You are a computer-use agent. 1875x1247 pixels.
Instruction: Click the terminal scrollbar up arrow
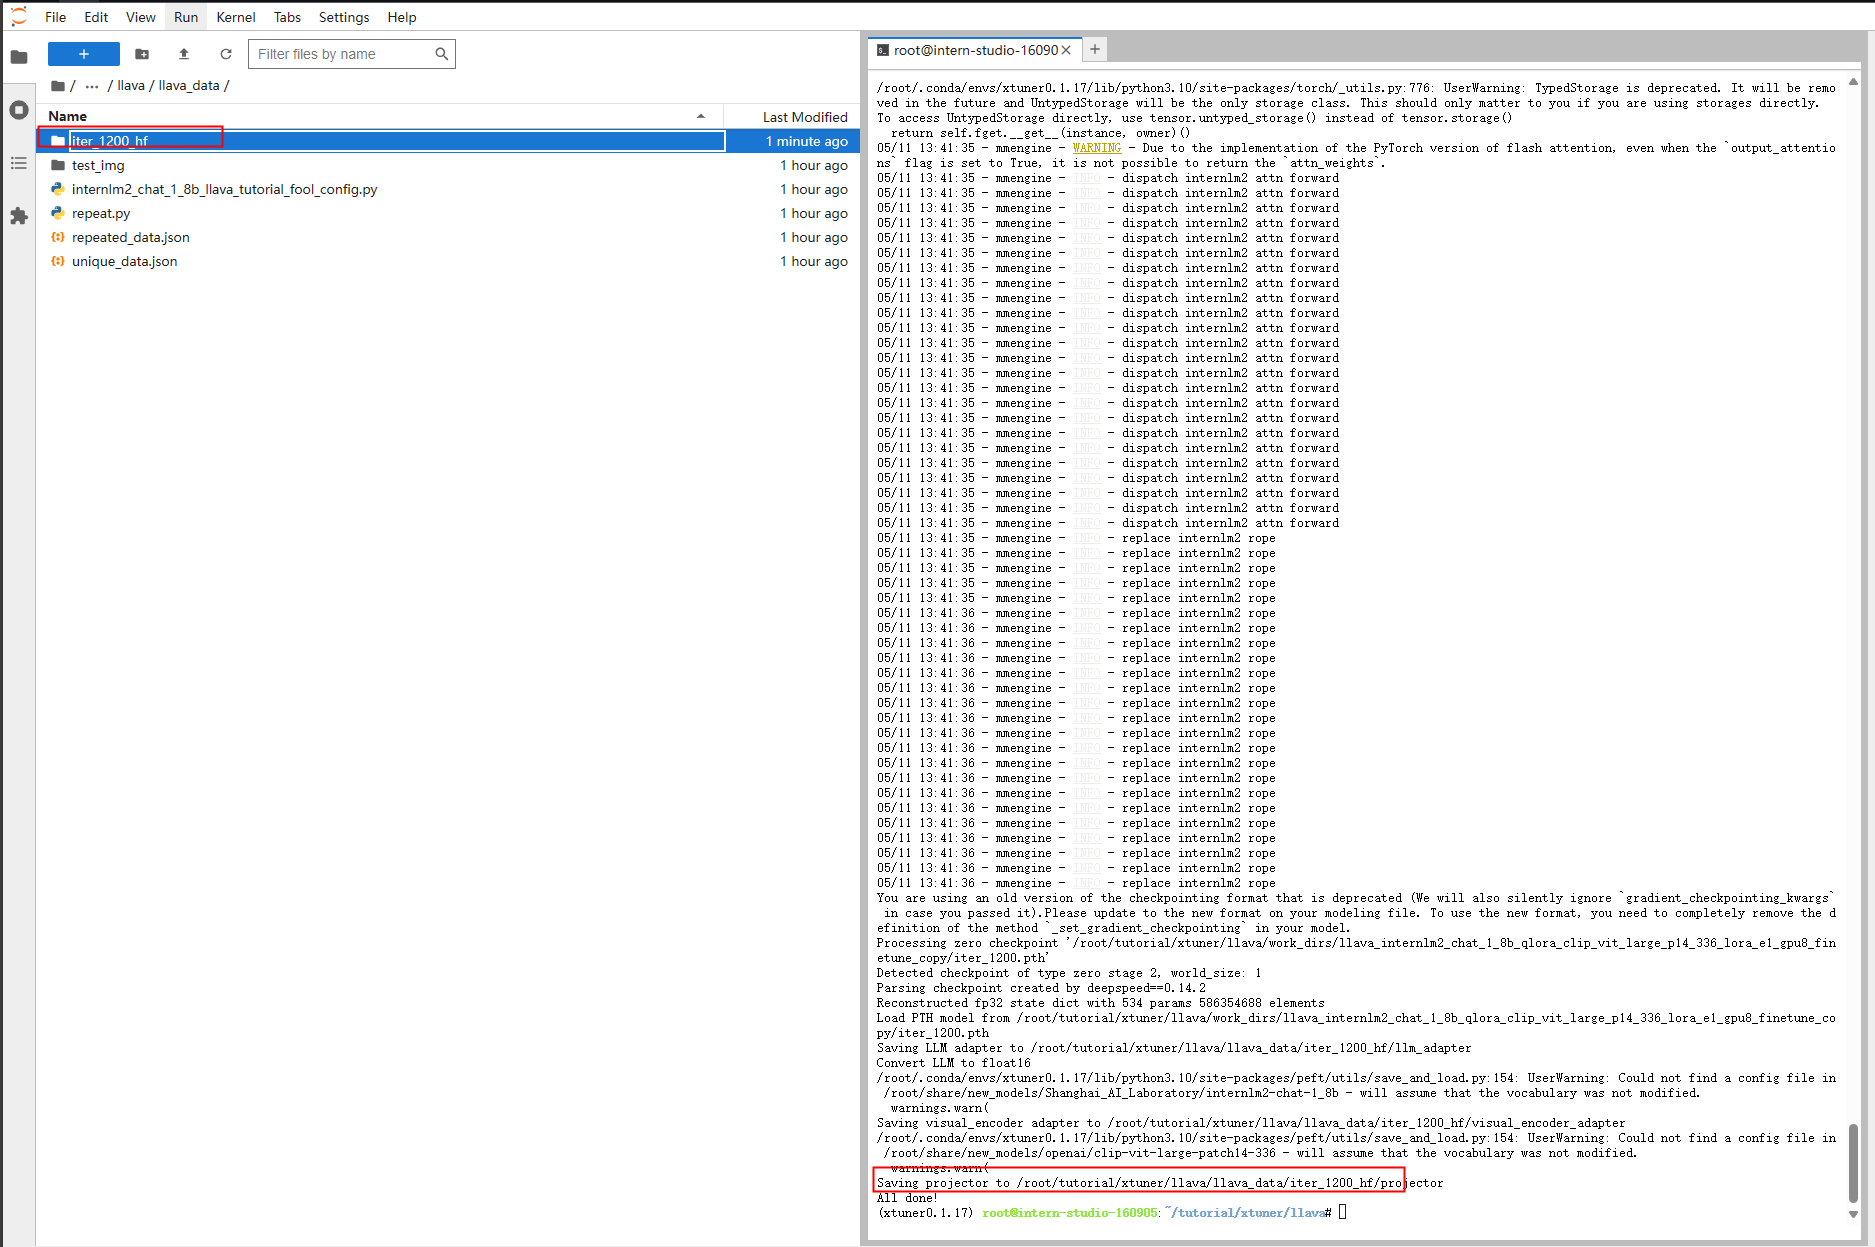click(1853, 82)
